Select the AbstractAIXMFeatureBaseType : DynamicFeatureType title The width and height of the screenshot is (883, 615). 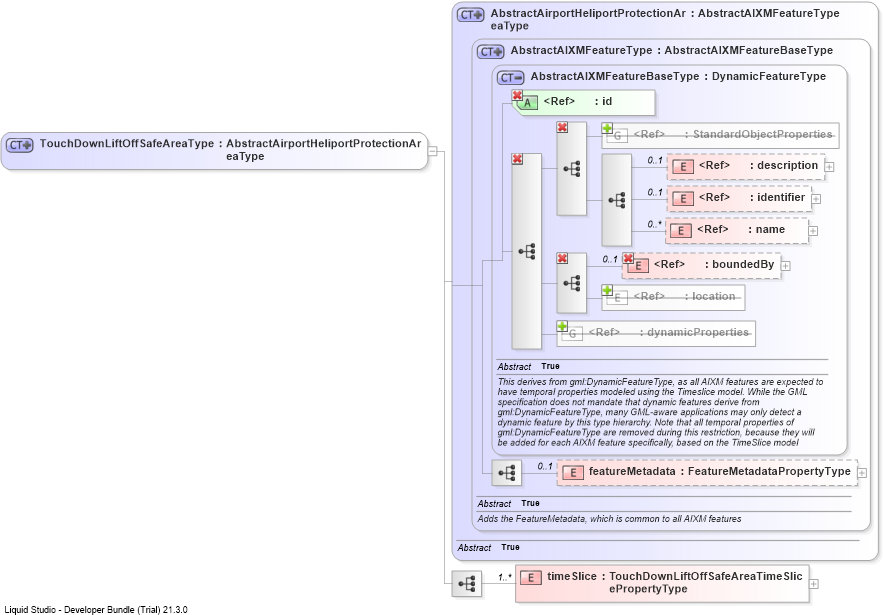(x=678, y=77)
